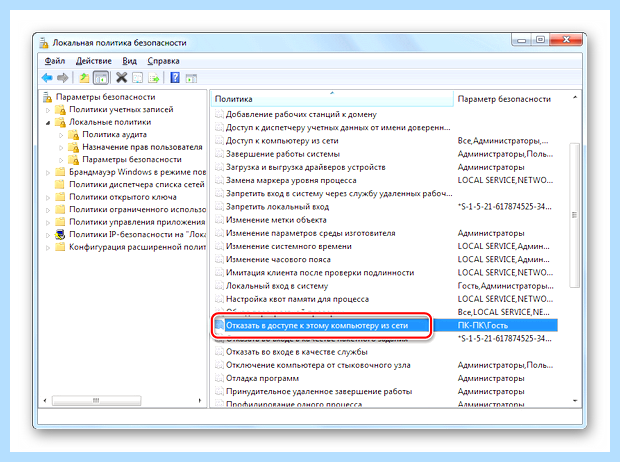Select policy Загрузка и выгрузка драйверов устройств

pos(305,167)
